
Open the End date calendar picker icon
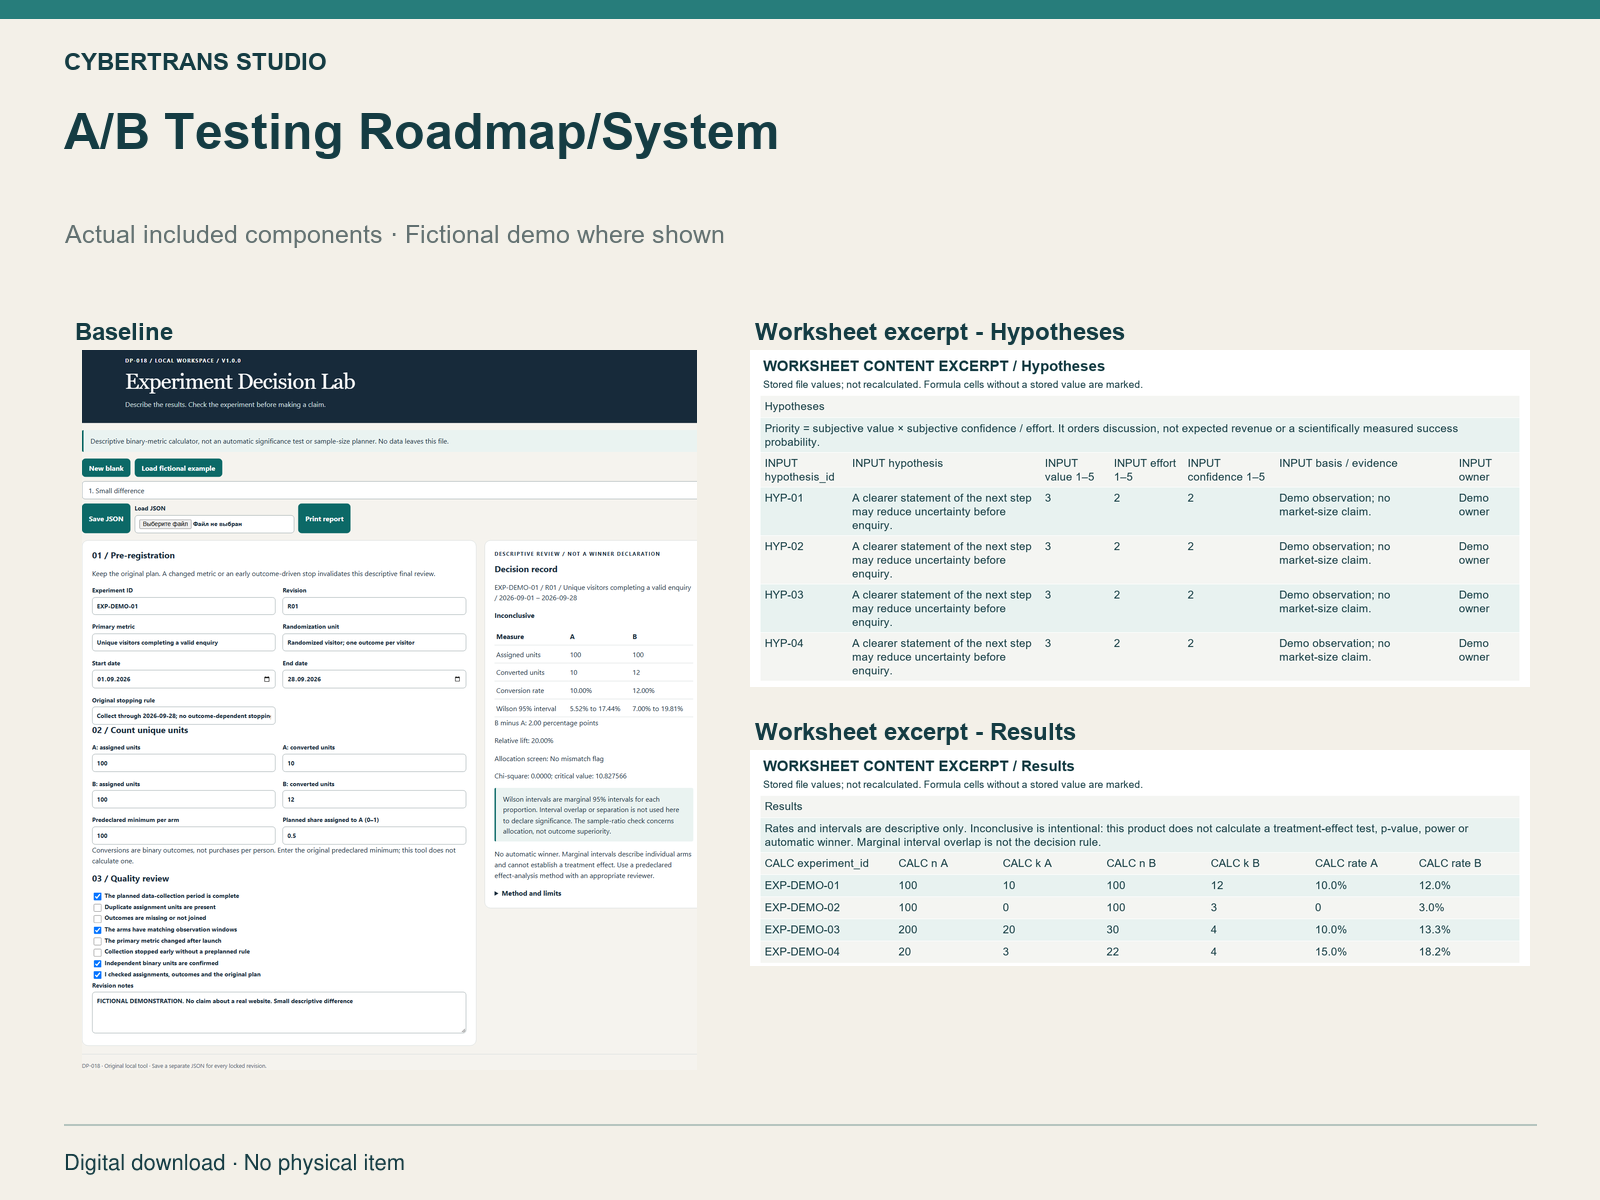click(458, 679)
